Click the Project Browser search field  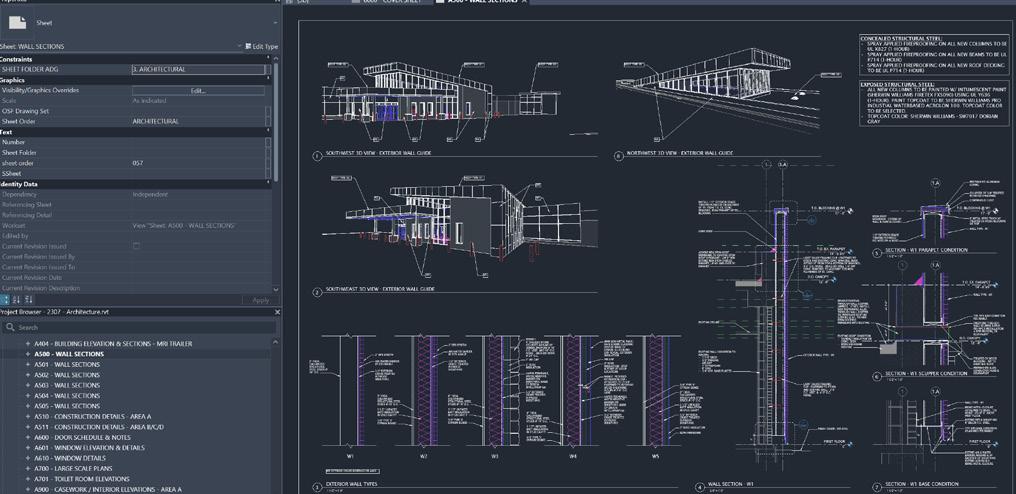pos(139,327)
